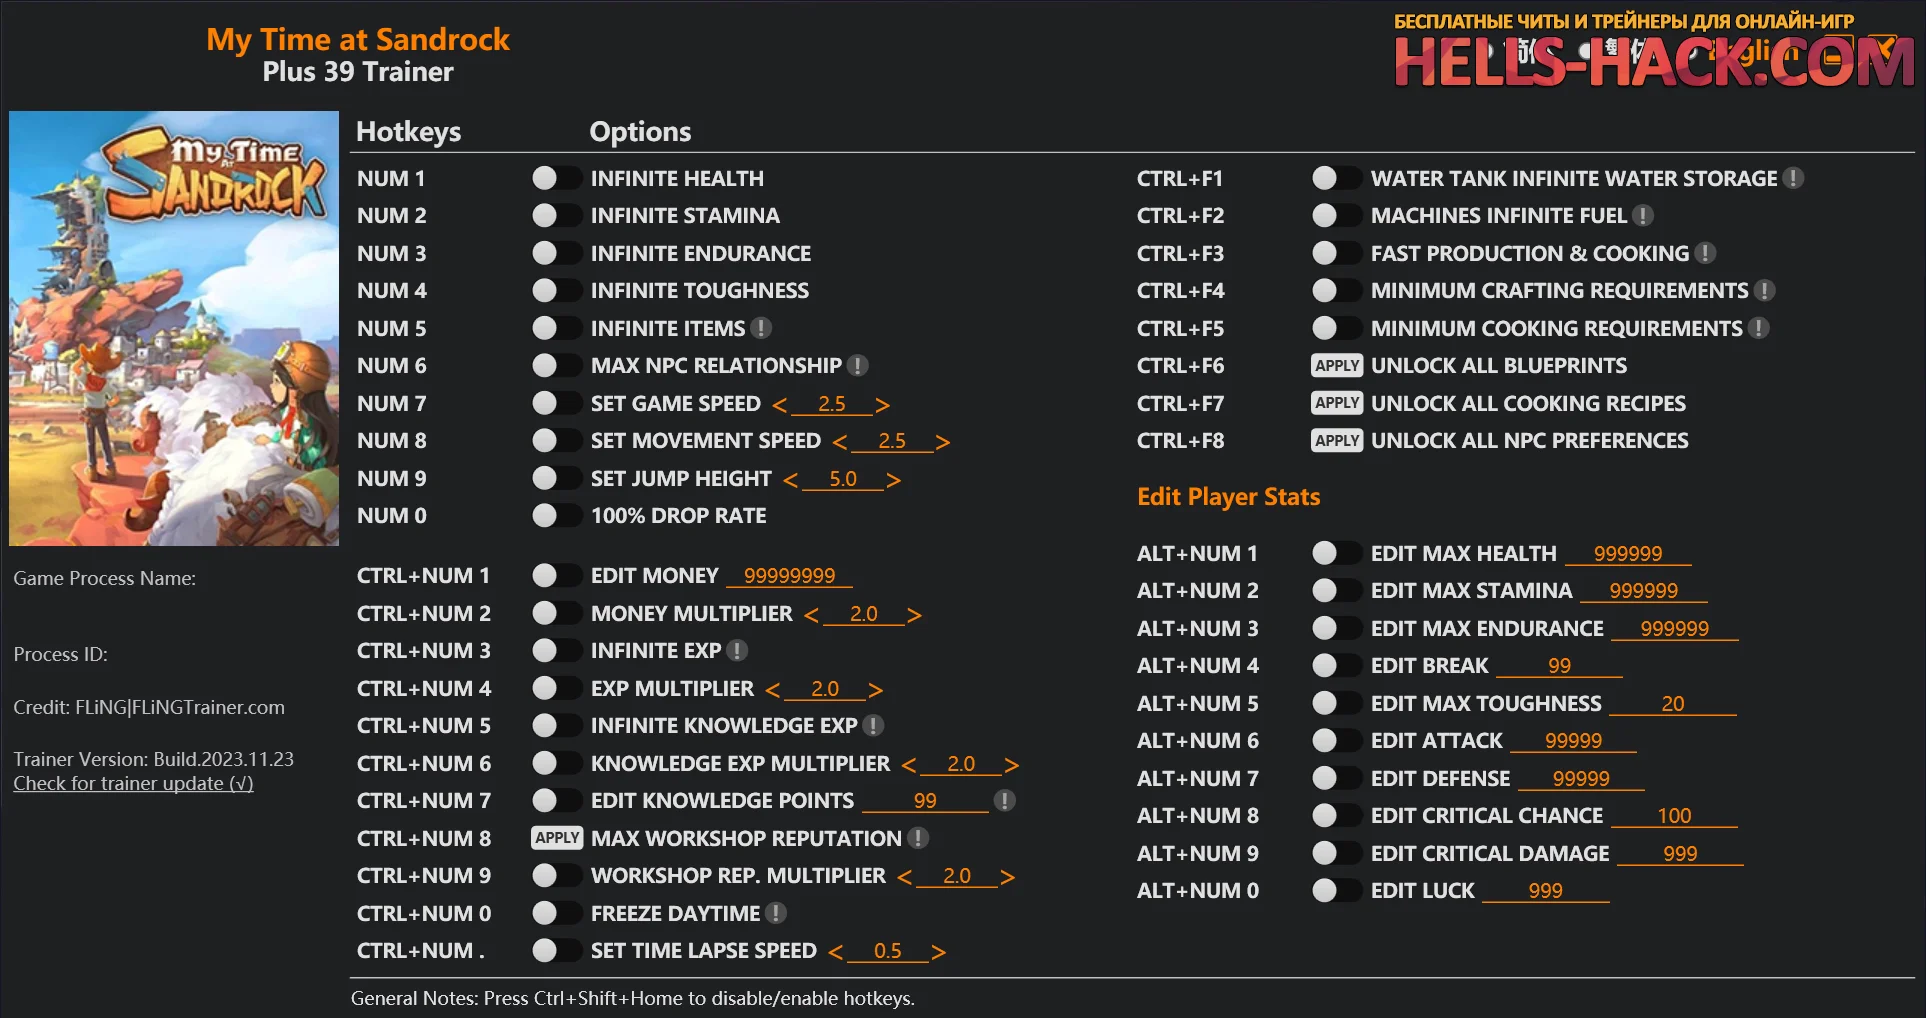This screenshot has height=1018, width=1926.
Task: Enable Edit Luck toggle
Action: click(1336, 891)
